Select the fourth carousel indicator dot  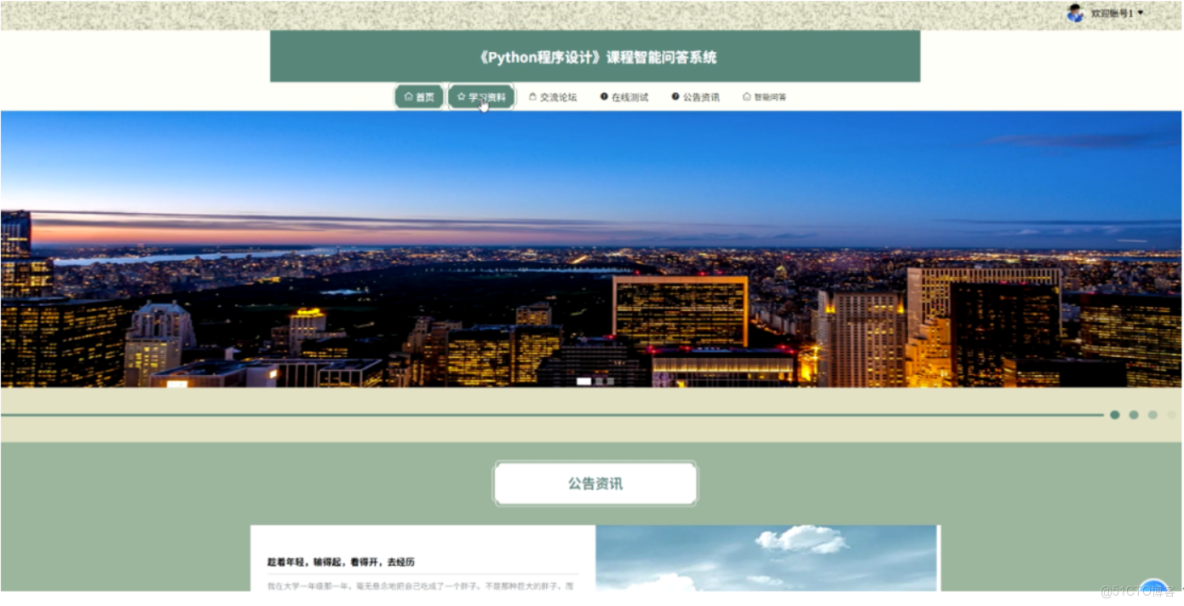pyautogui.click(x=1172, y=414)
